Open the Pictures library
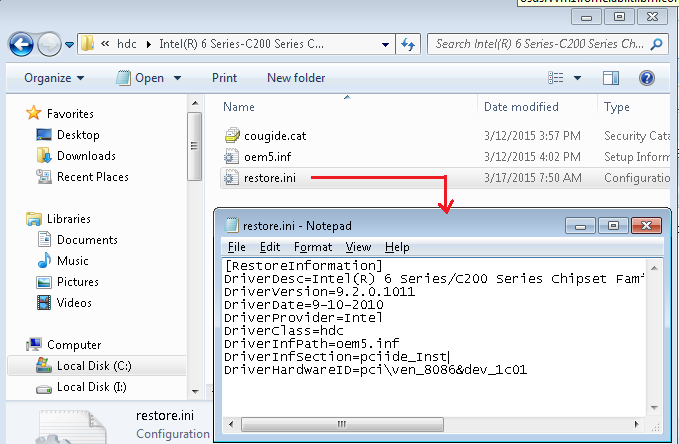Image resolution: width=679 pixels, height=444 pixels. (x=78, y=282)
